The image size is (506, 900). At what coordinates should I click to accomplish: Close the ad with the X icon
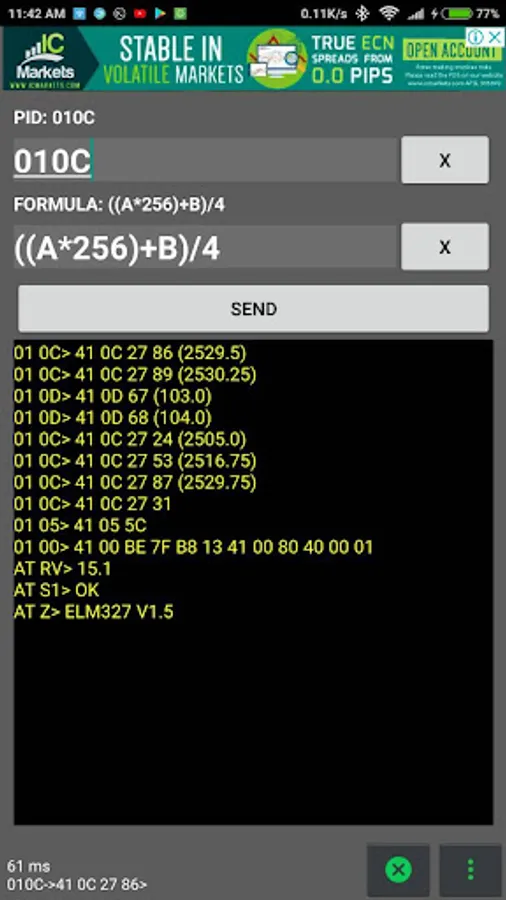[493, 37]
